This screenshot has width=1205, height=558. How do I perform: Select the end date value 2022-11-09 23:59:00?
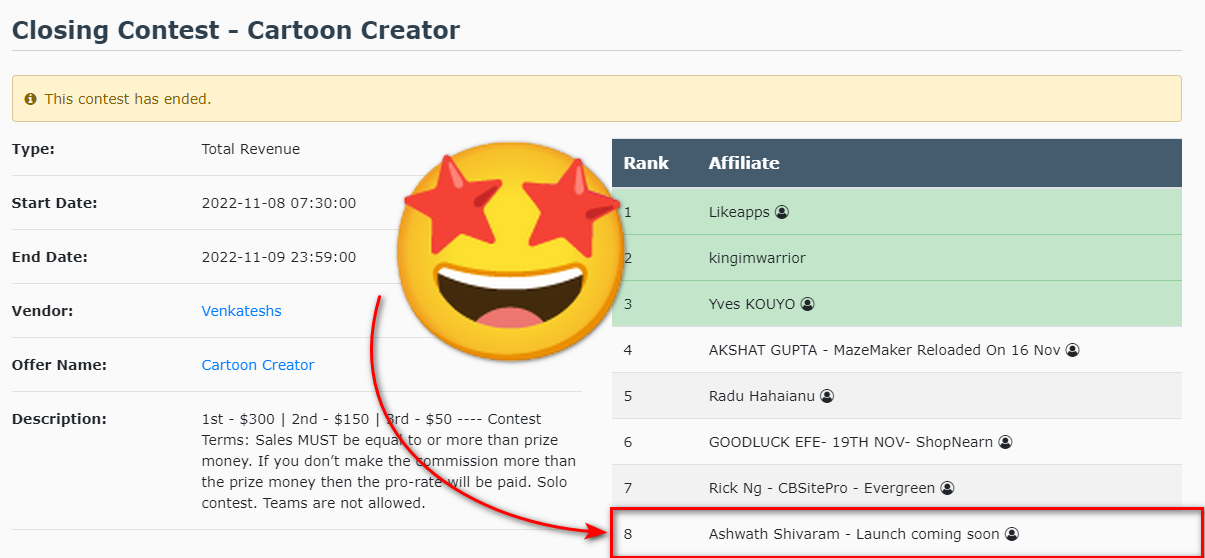279,257
